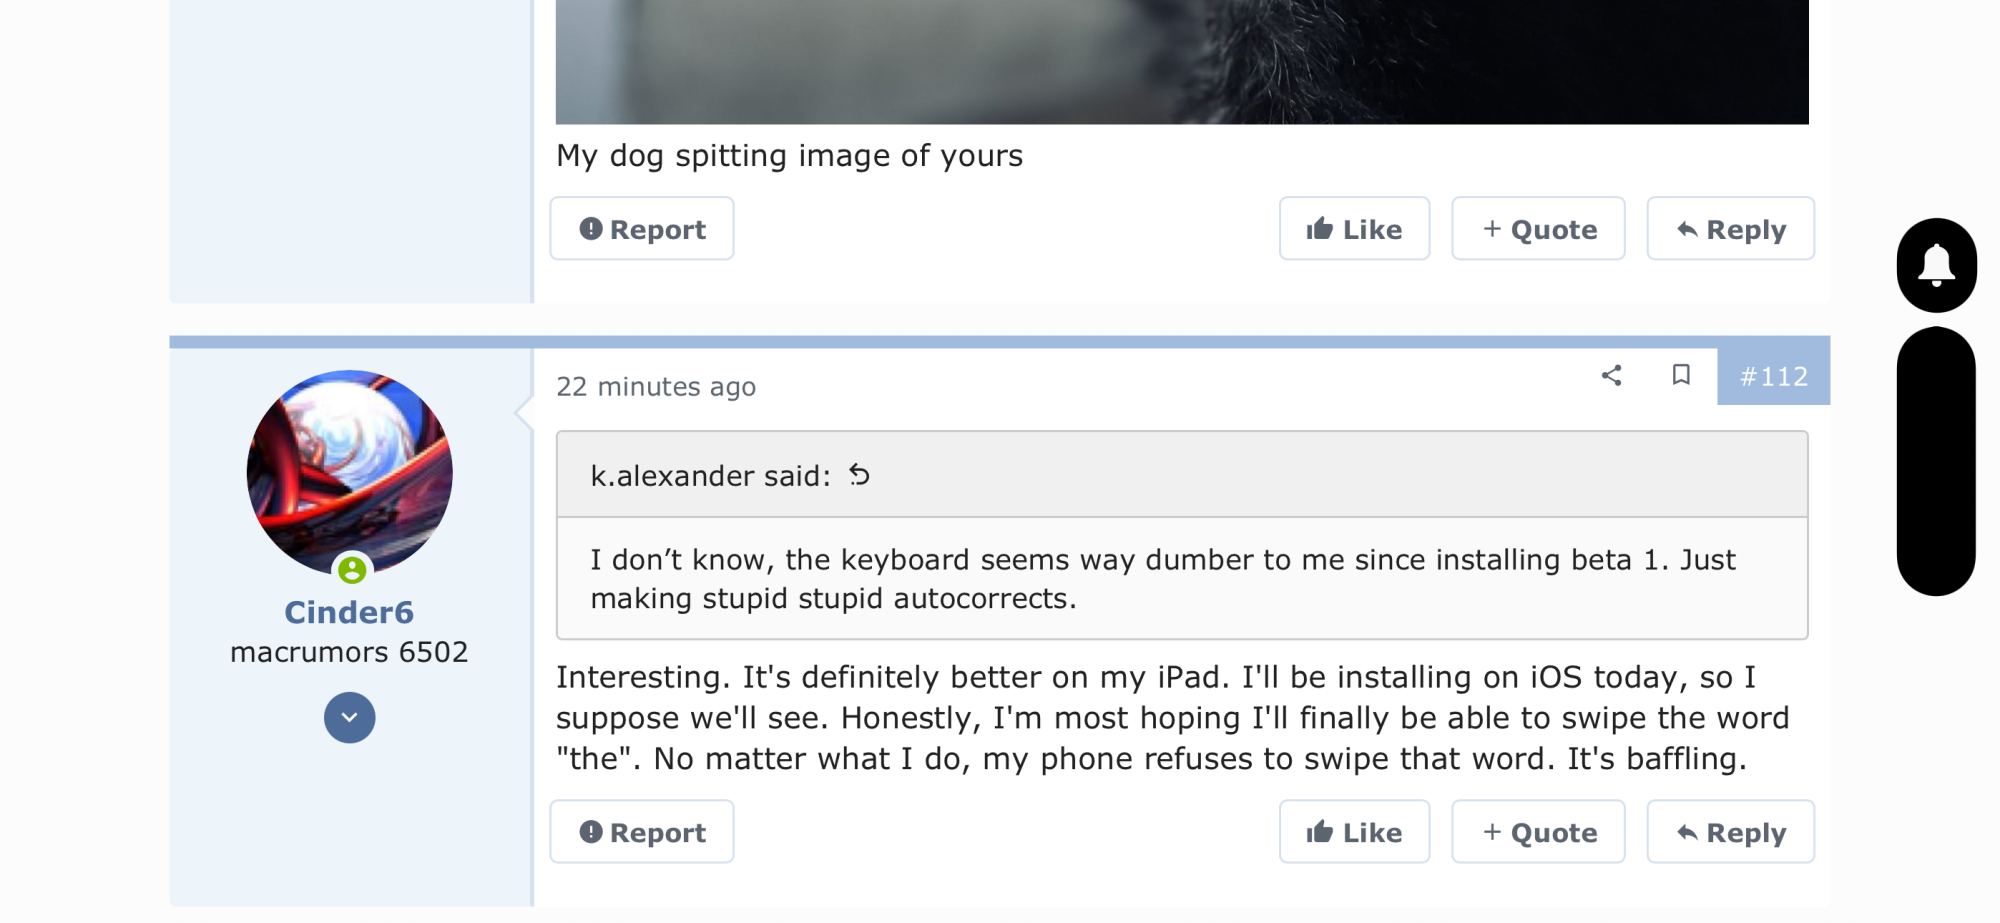Open the dog photo attachment

click(x=1181, y=62)
